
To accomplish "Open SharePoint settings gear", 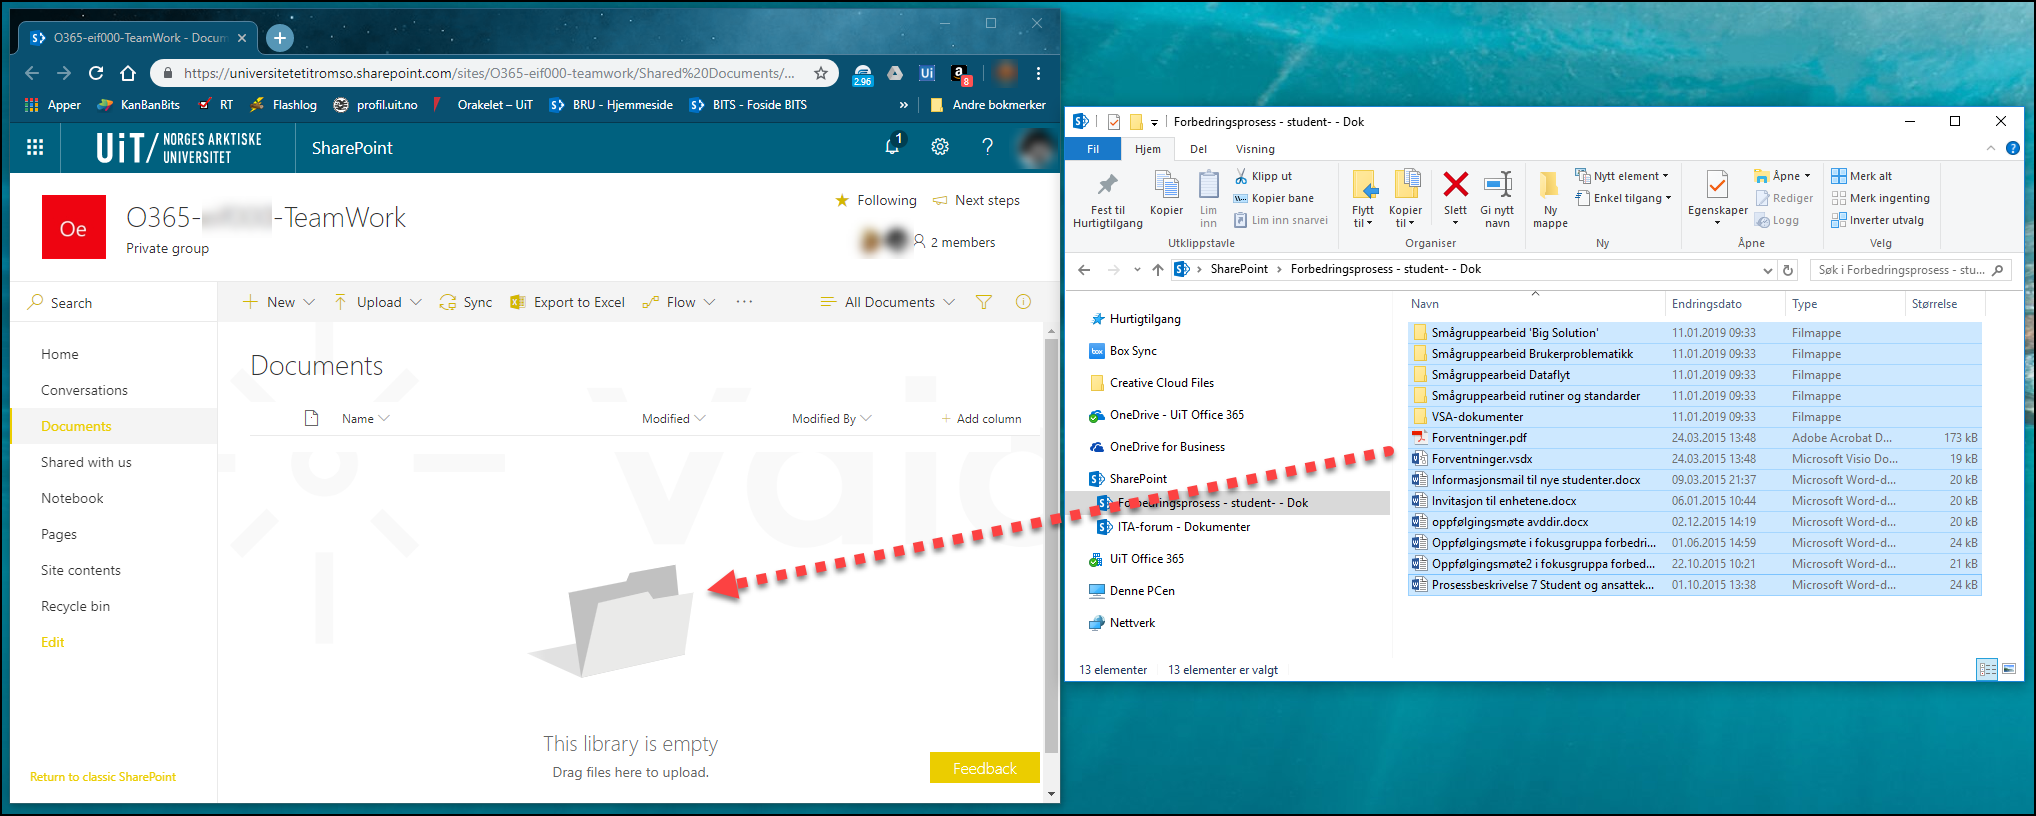I will (940, 147).
